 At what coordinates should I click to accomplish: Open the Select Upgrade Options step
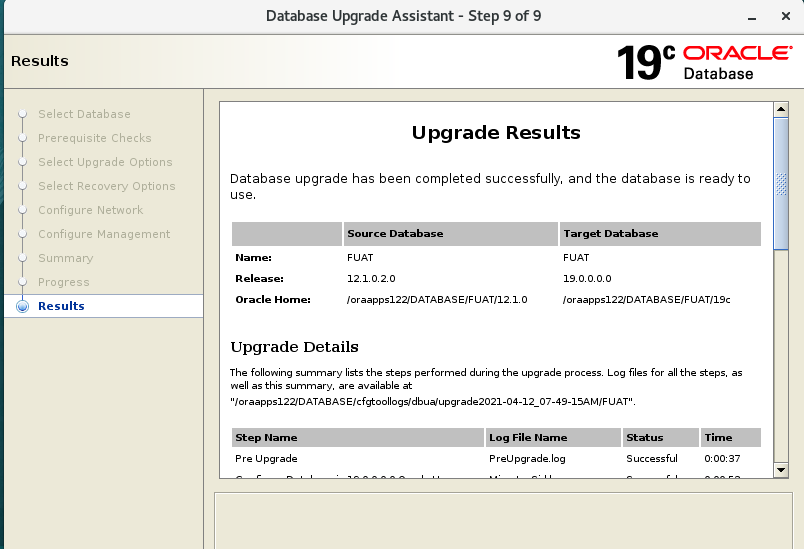tap(105, 162)
